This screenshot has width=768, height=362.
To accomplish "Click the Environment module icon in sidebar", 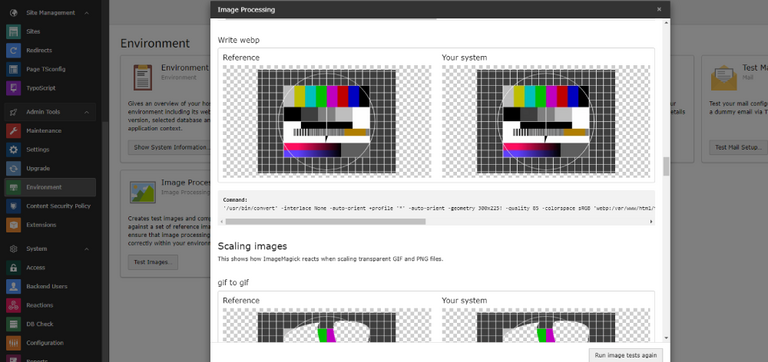I will pyautogui.click(x=14, y=187).
